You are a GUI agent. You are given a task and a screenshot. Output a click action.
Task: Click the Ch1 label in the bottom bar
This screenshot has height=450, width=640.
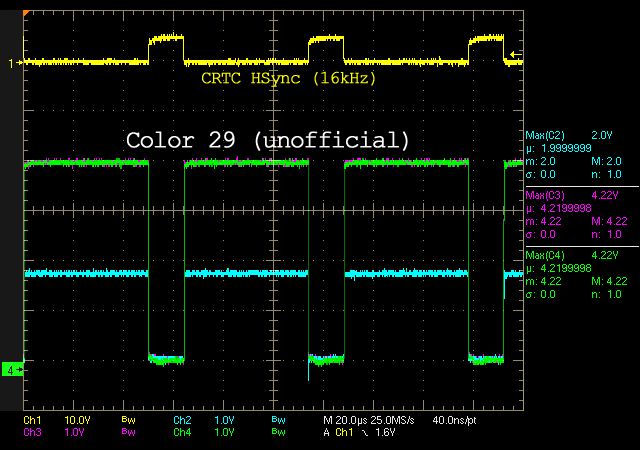[32, 420]
